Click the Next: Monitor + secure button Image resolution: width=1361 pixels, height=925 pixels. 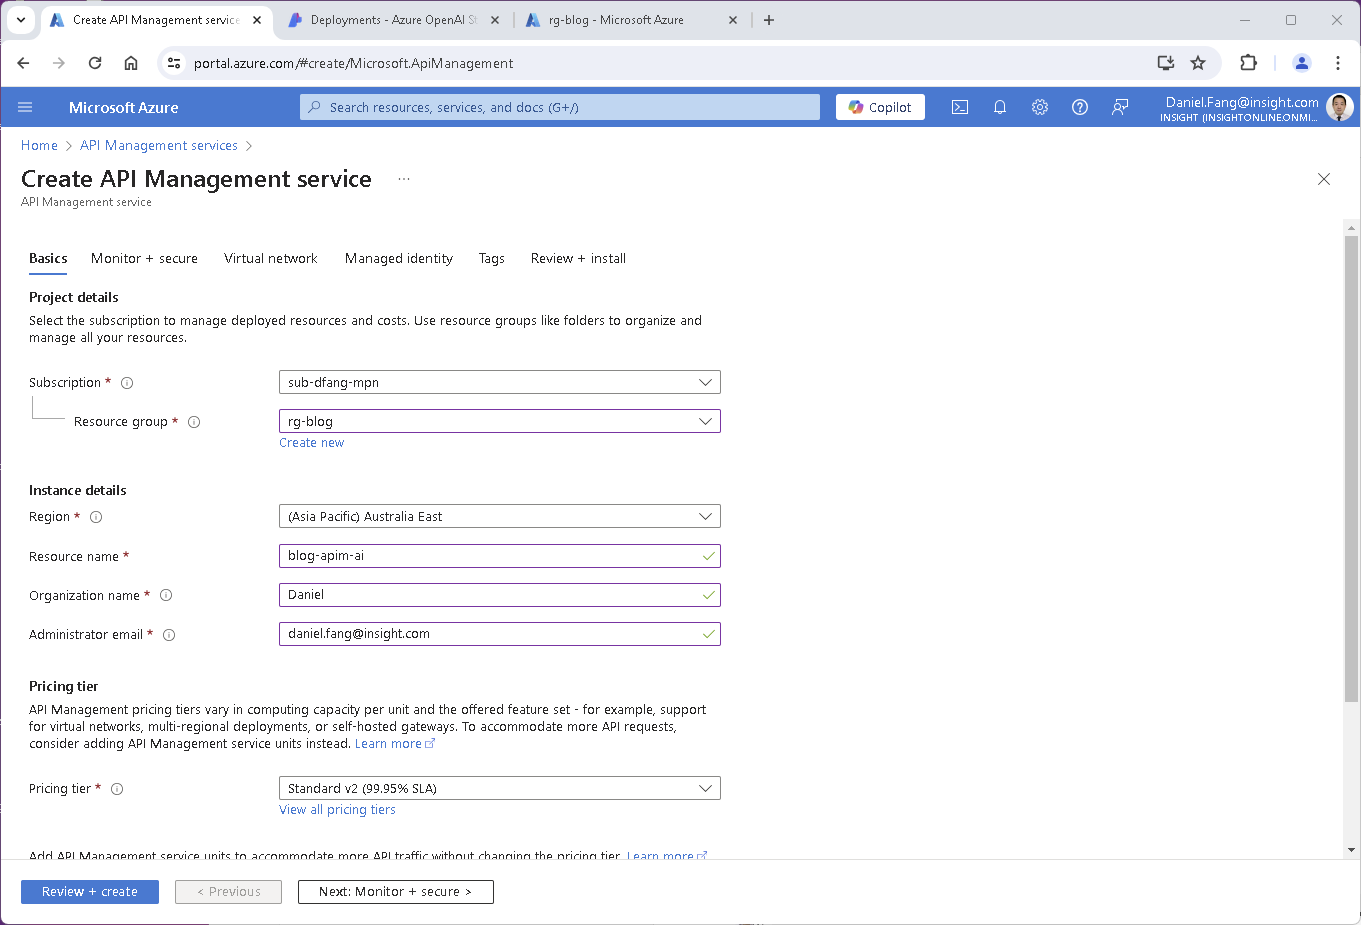point(395,892)
